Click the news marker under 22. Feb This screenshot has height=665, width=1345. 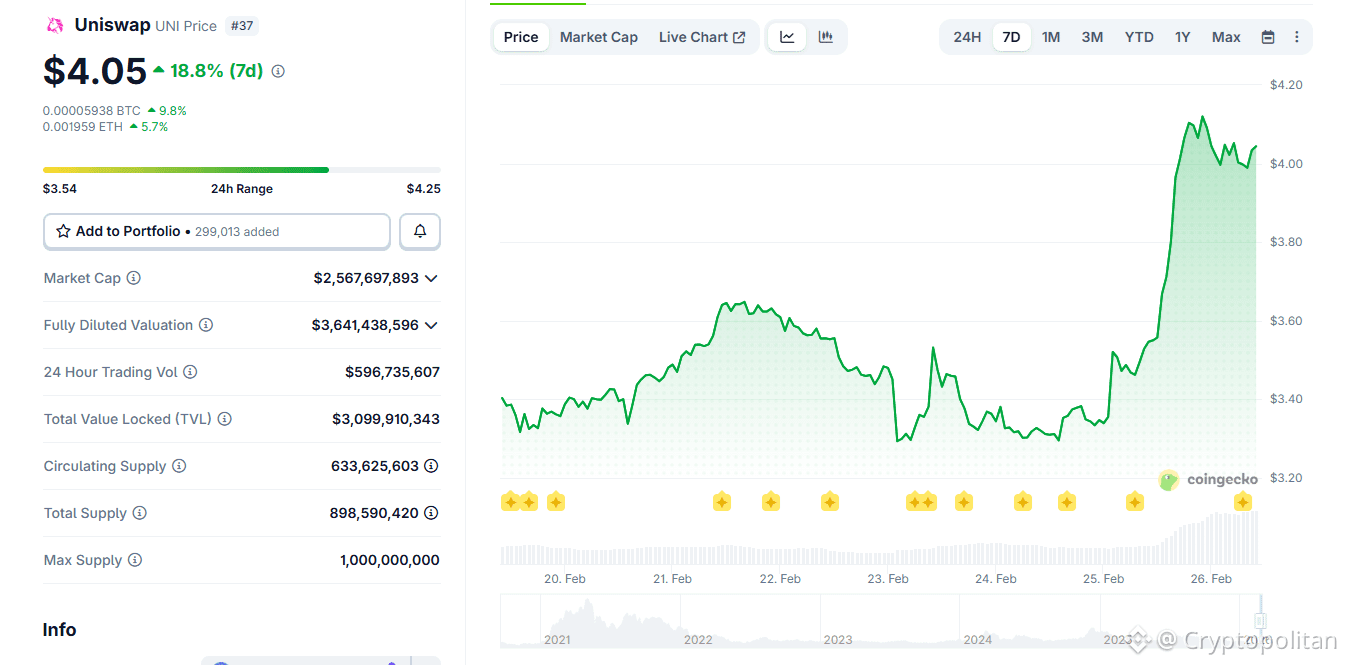point(771,502)
